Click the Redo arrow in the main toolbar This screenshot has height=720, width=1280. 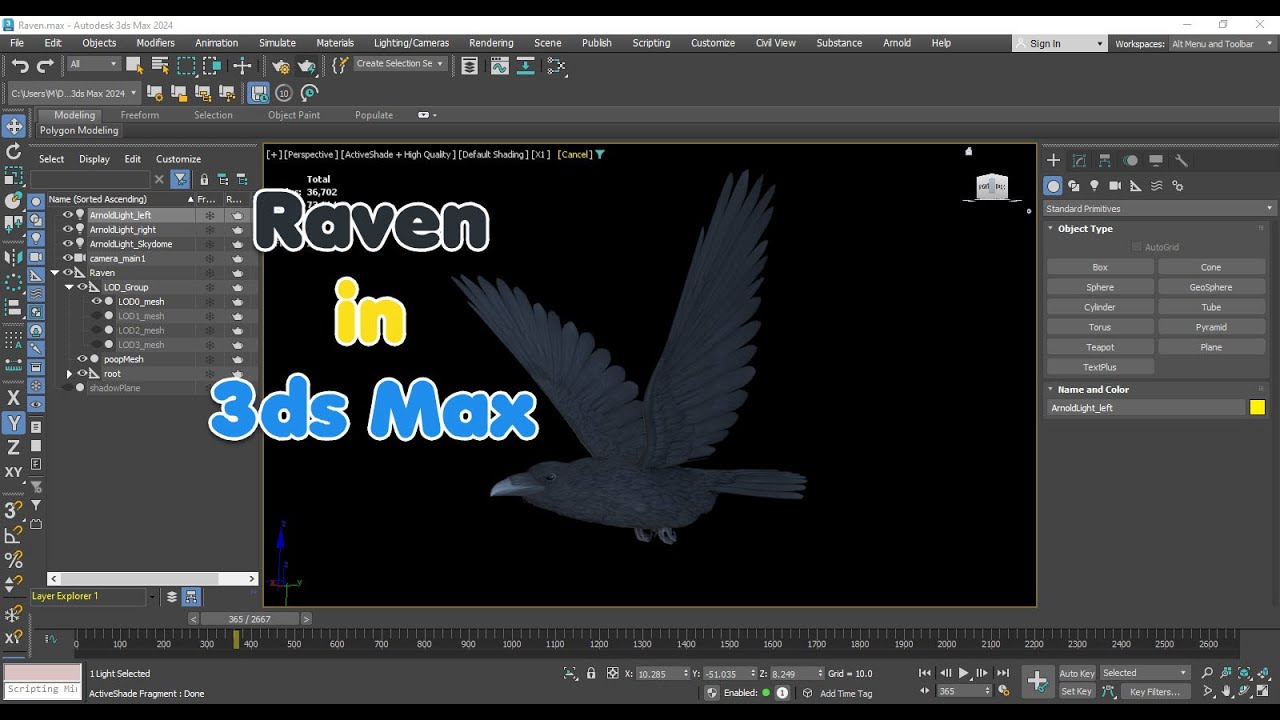[x=45, y=66]
